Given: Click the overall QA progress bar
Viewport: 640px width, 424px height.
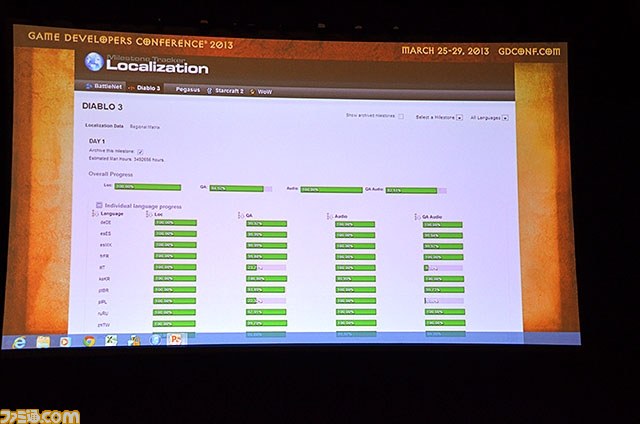Looking at the screenshot, I should (241, 189).
